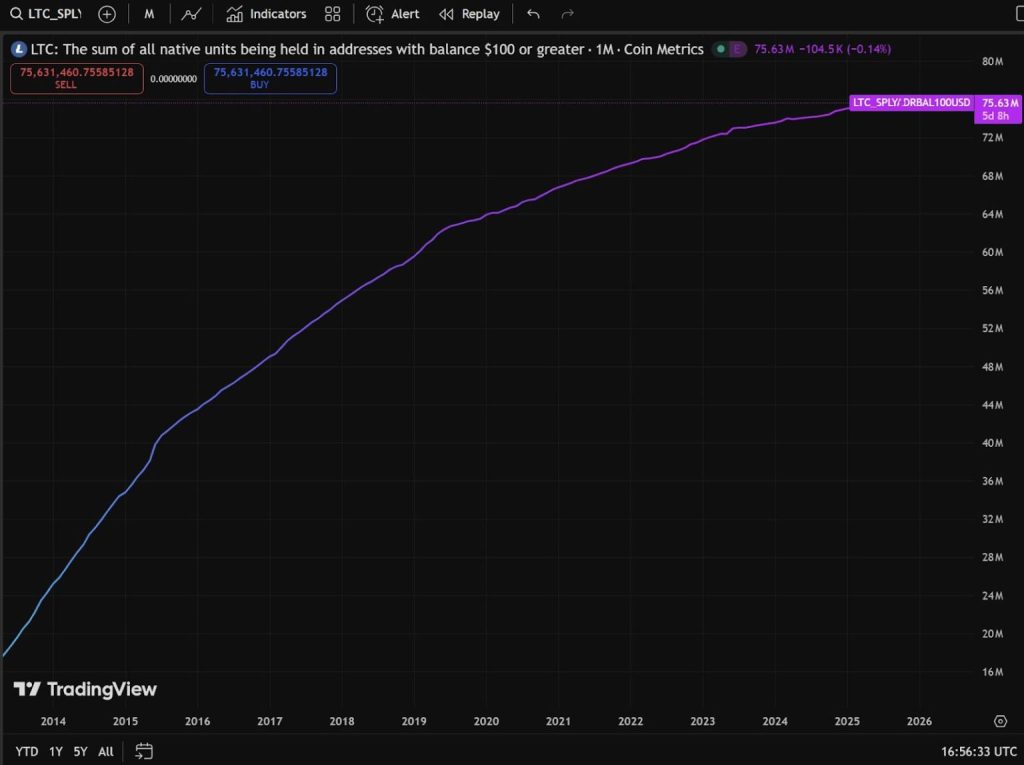
Task: Toggle the E source flag beside the series value
Action: pos(739,48)
